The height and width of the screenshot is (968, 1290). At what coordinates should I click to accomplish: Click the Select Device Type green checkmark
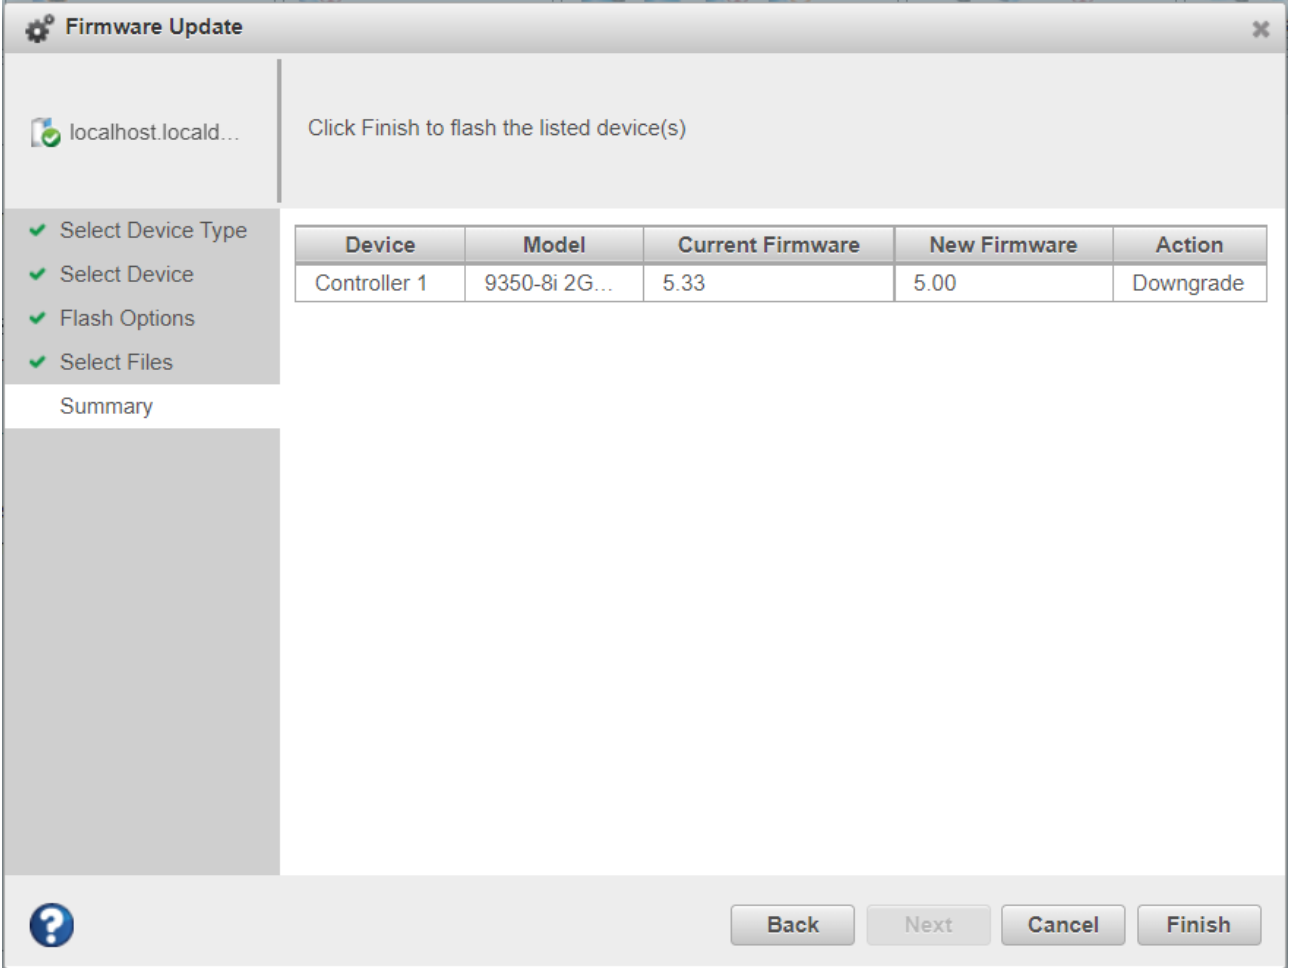(x=38, y=230)
